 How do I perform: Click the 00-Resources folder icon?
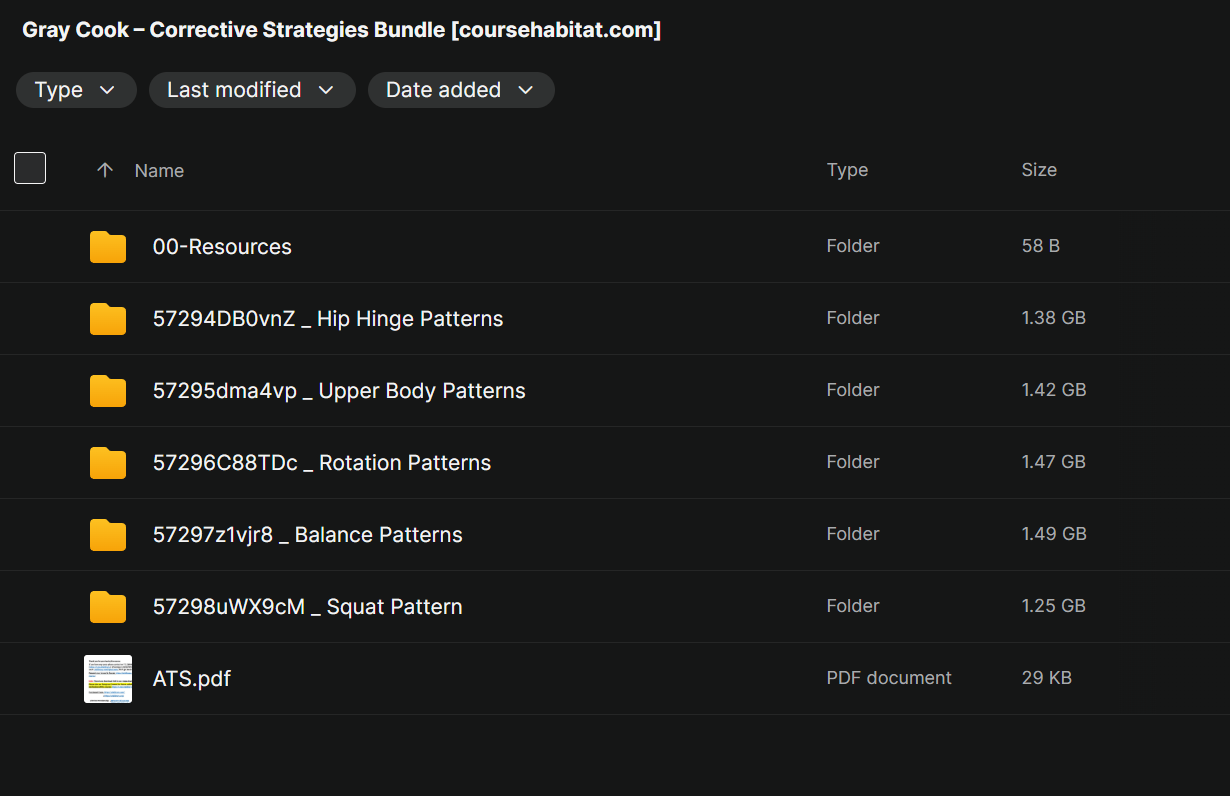point(108,247)
